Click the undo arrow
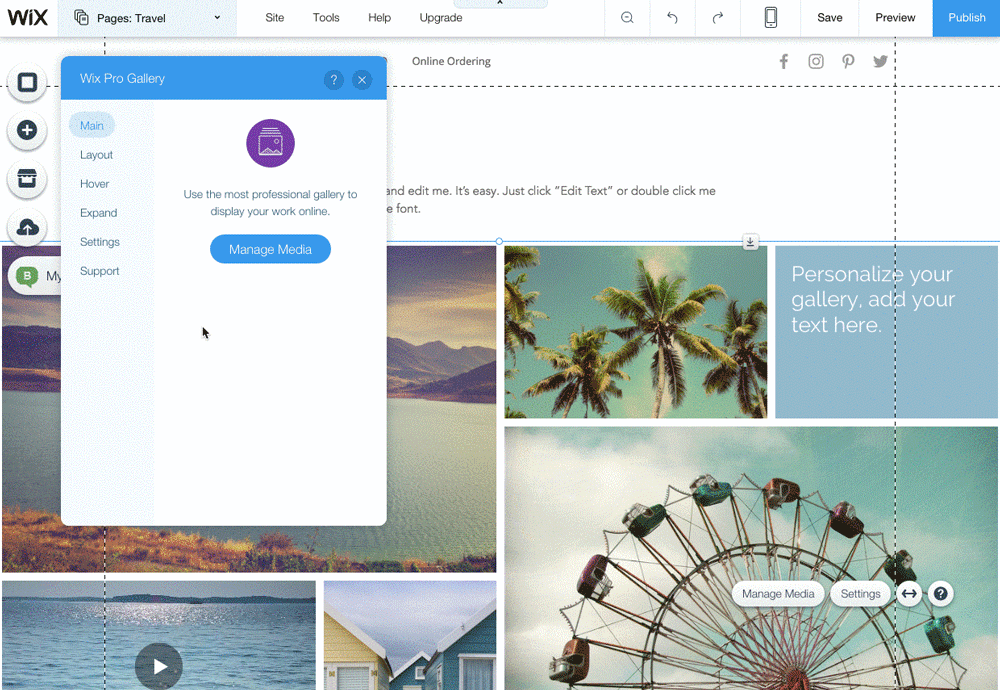Screen dimensions: 1000x690 (672, 18)
